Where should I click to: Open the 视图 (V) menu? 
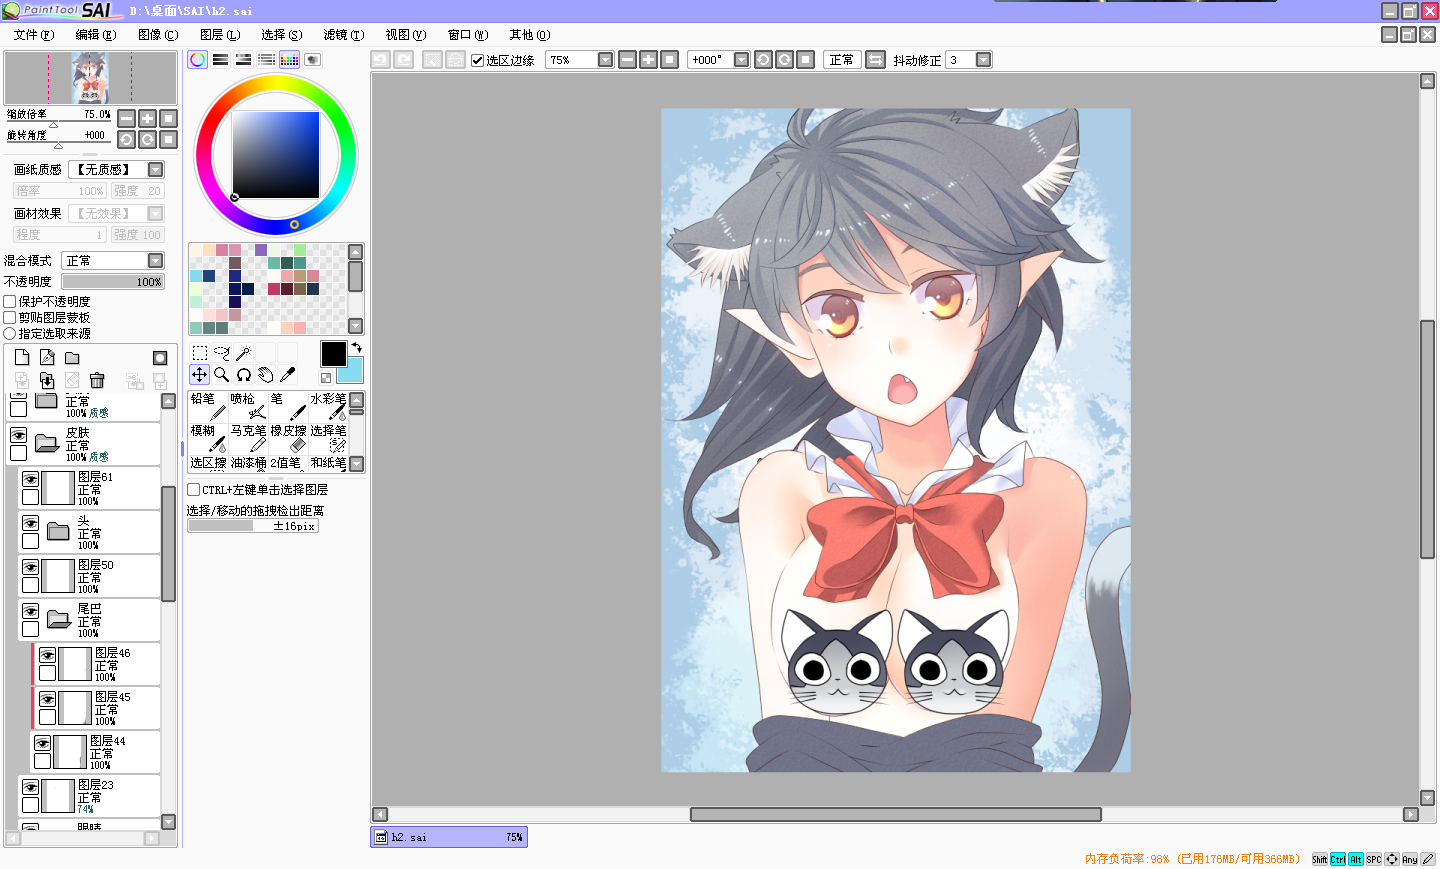406,34
